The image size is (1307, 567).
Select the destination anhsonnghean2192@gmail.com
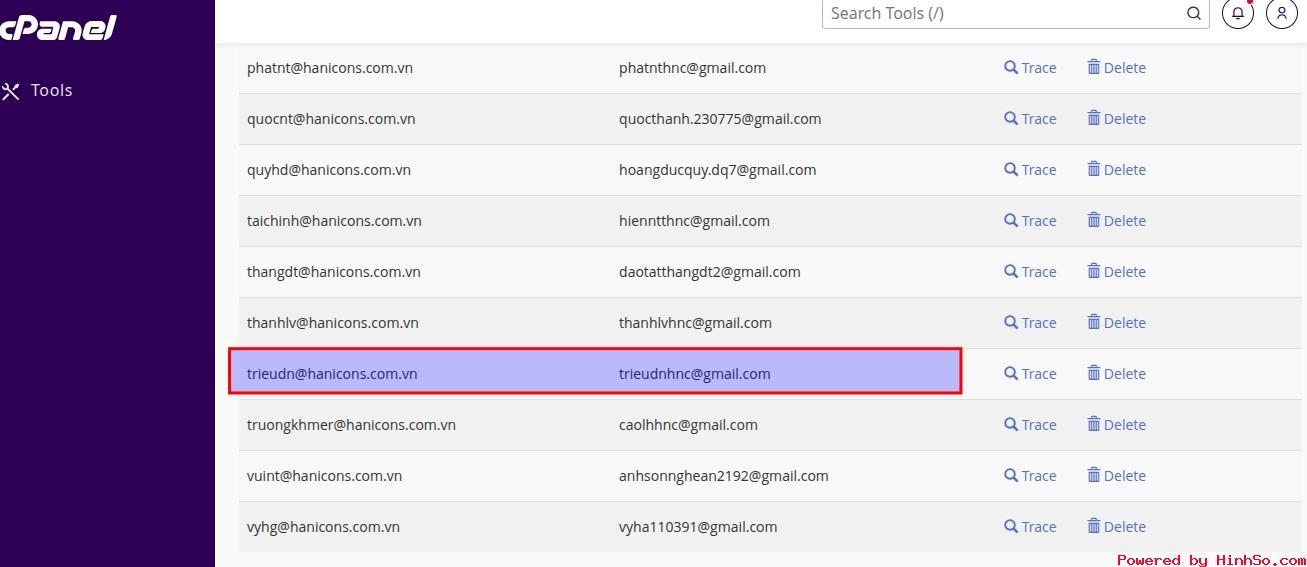pyautogui.click(x=724, y=476)
